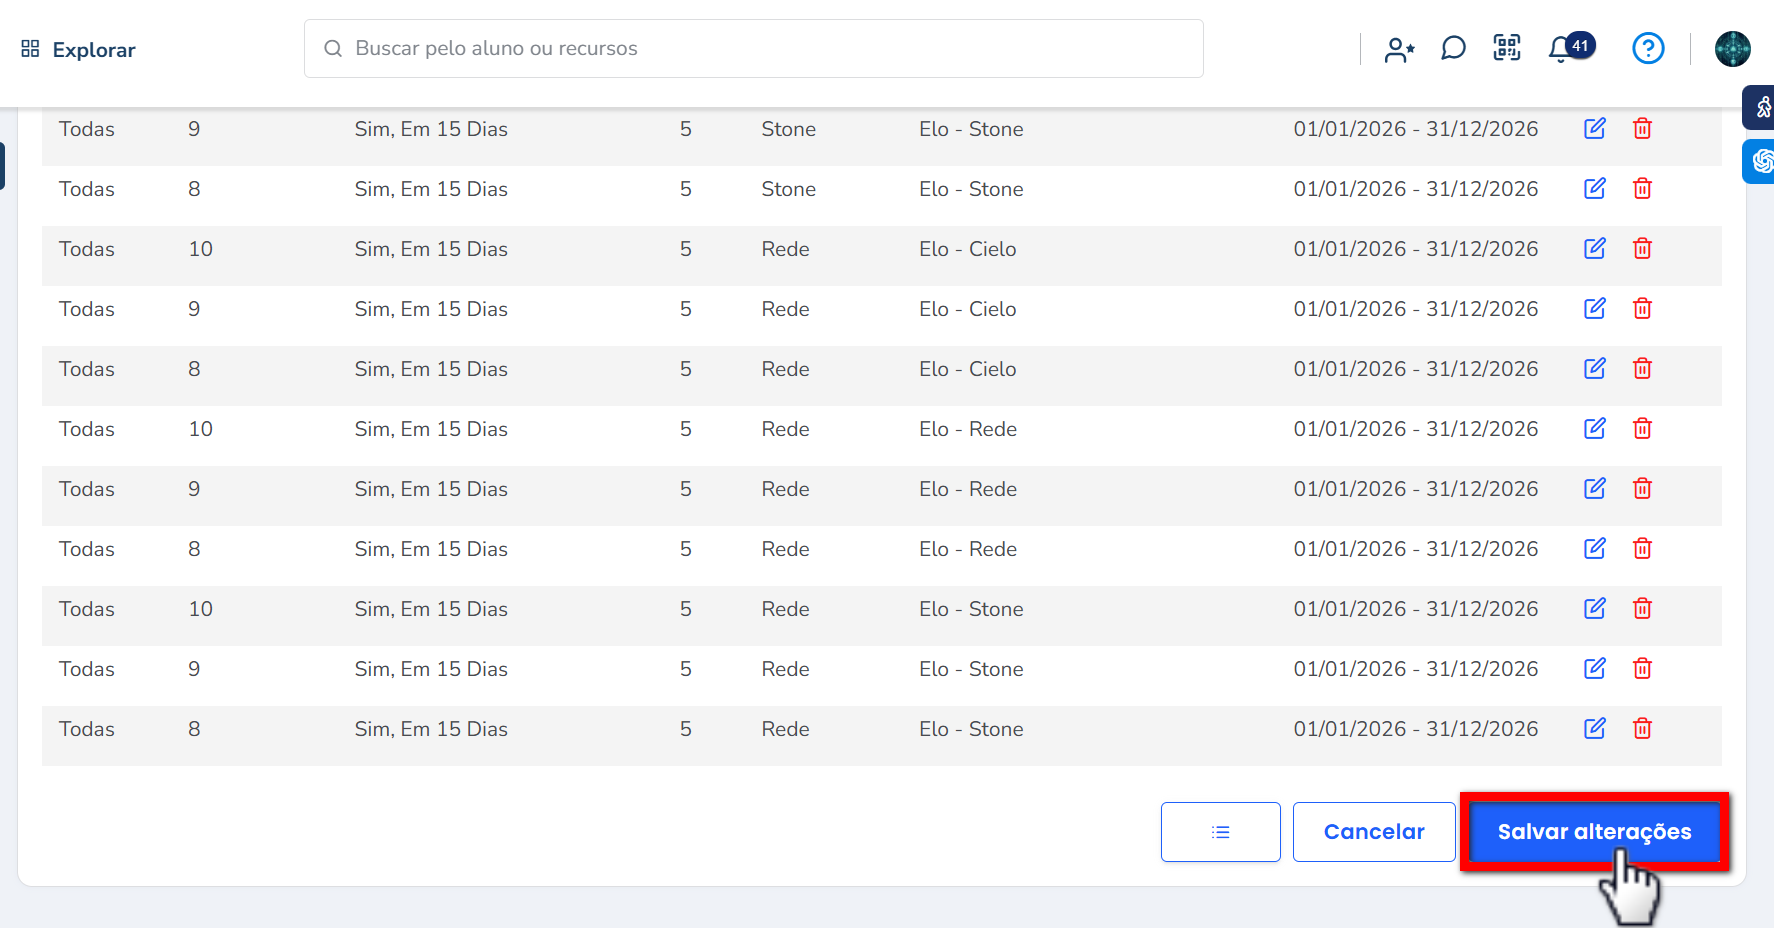Click the Salvar alterações button
Image resolution: width=1774 pixels, height=928 pixels.
pyautogui.click(x=1594, y=832)
